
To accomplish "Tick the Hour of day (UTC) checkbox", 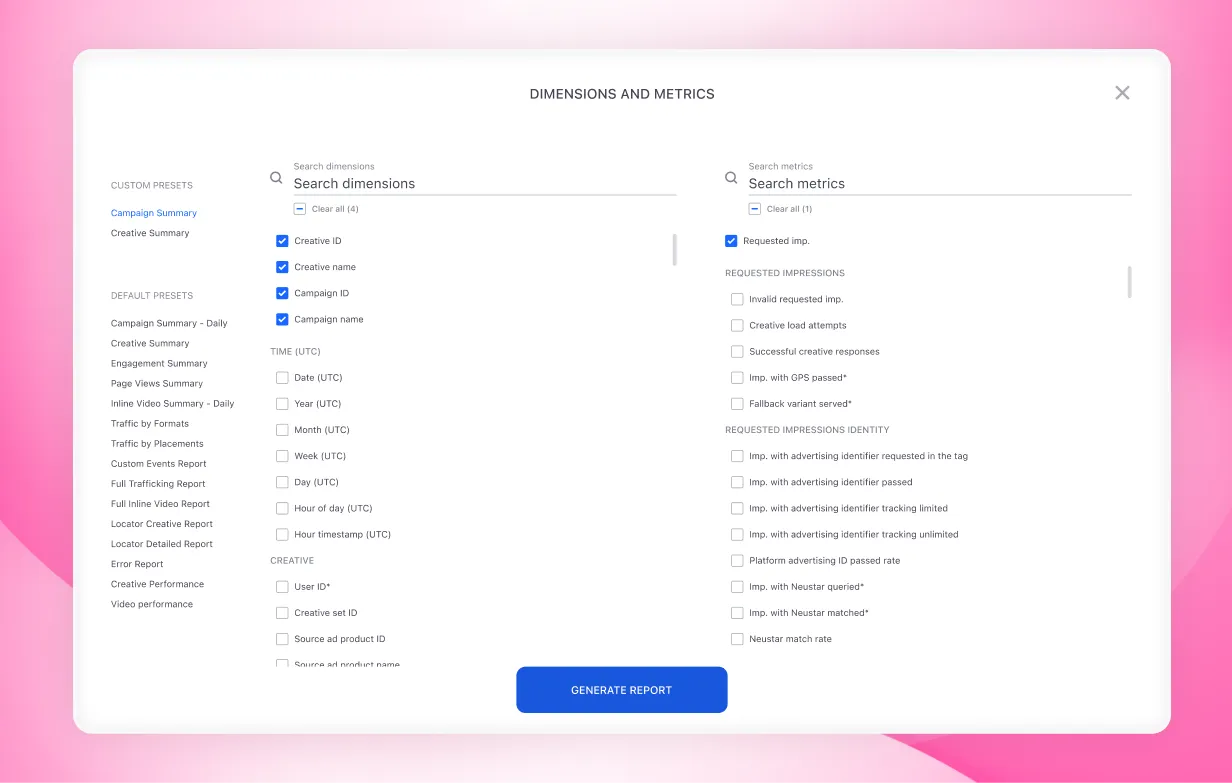I will coord(282,508).
